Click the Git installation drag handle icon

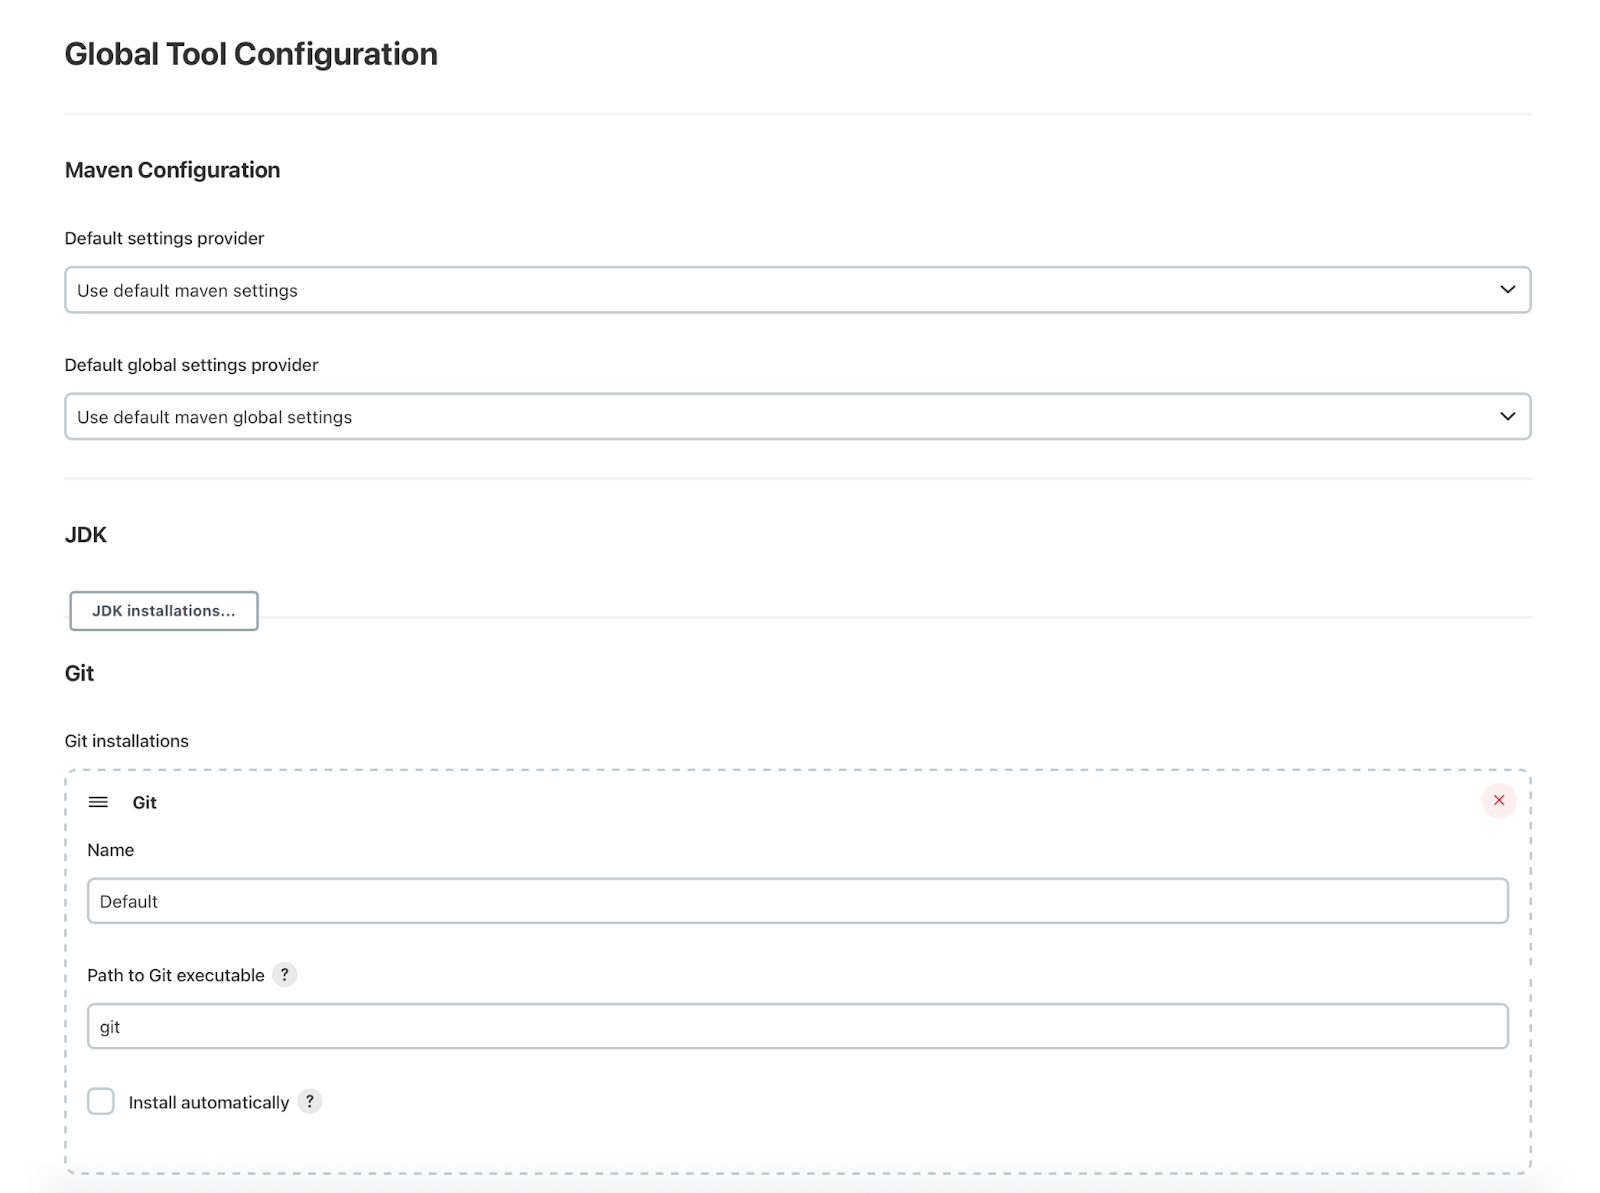pyautogui.click(x=98, y=802)
